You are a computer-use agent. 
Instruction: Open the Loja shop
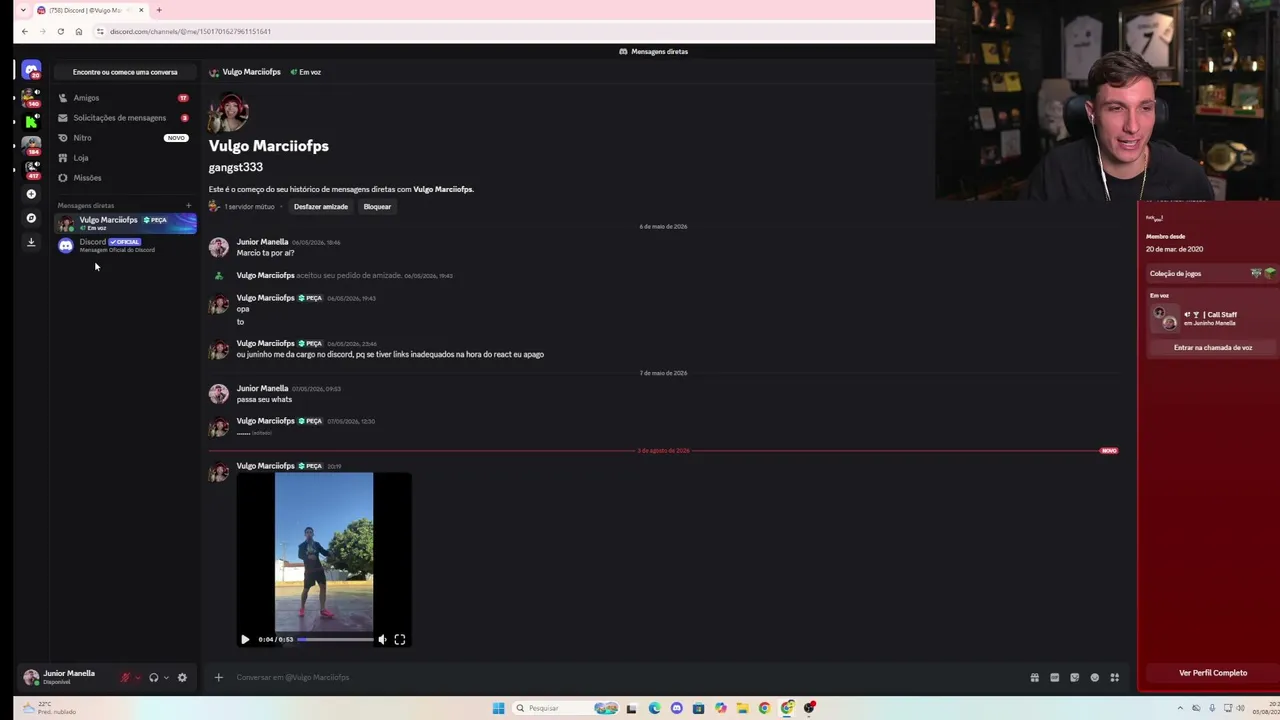pos(123,158)
